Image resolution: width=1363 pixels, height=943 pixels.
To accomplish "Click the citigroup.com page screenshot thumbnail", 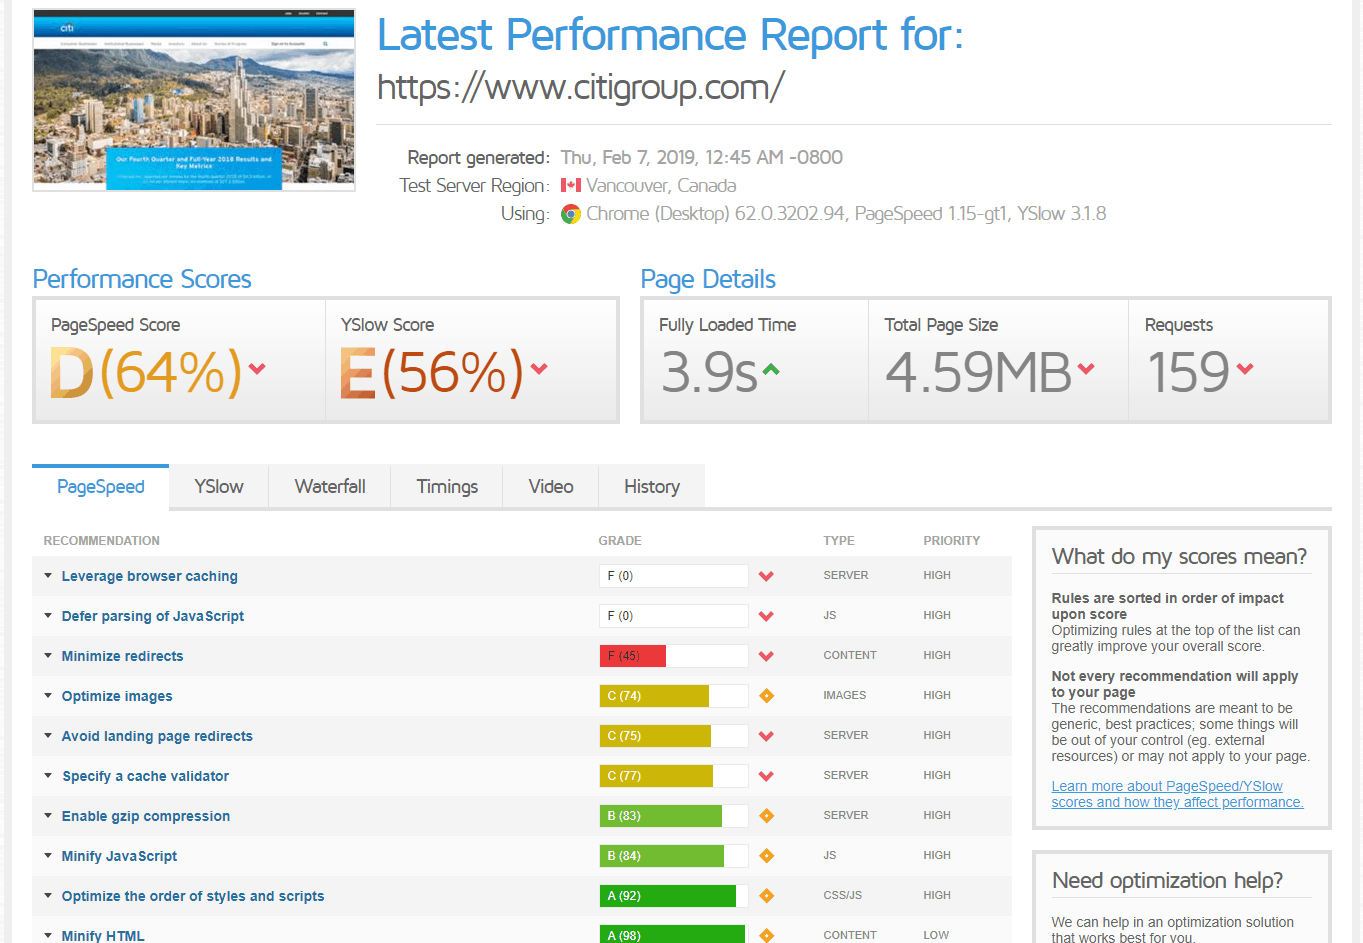I will 194,100.
